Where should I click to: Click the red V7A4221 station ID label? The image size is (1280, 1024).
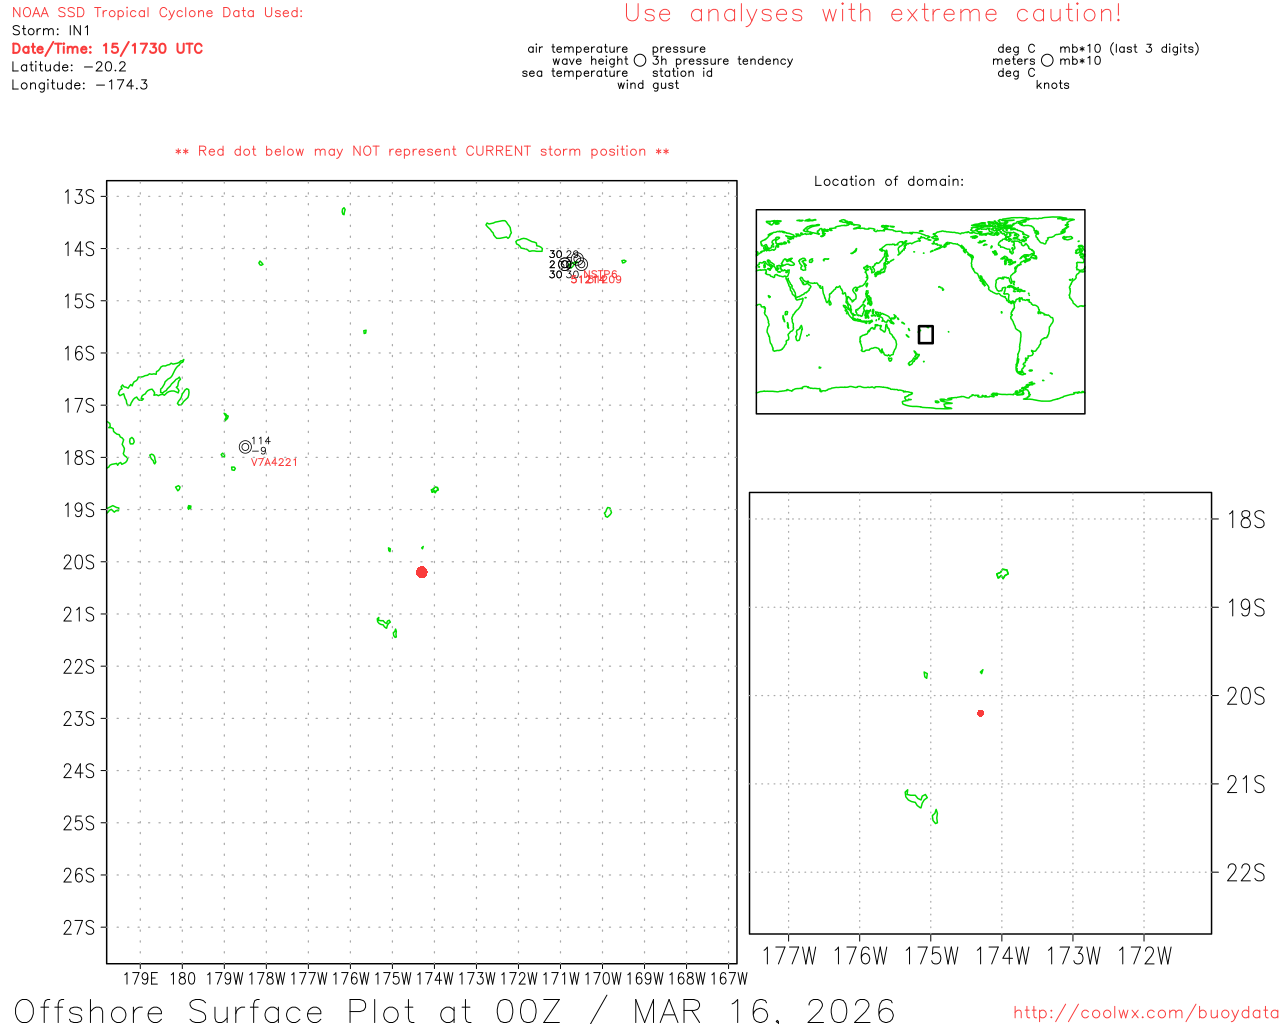coord(274,462)
